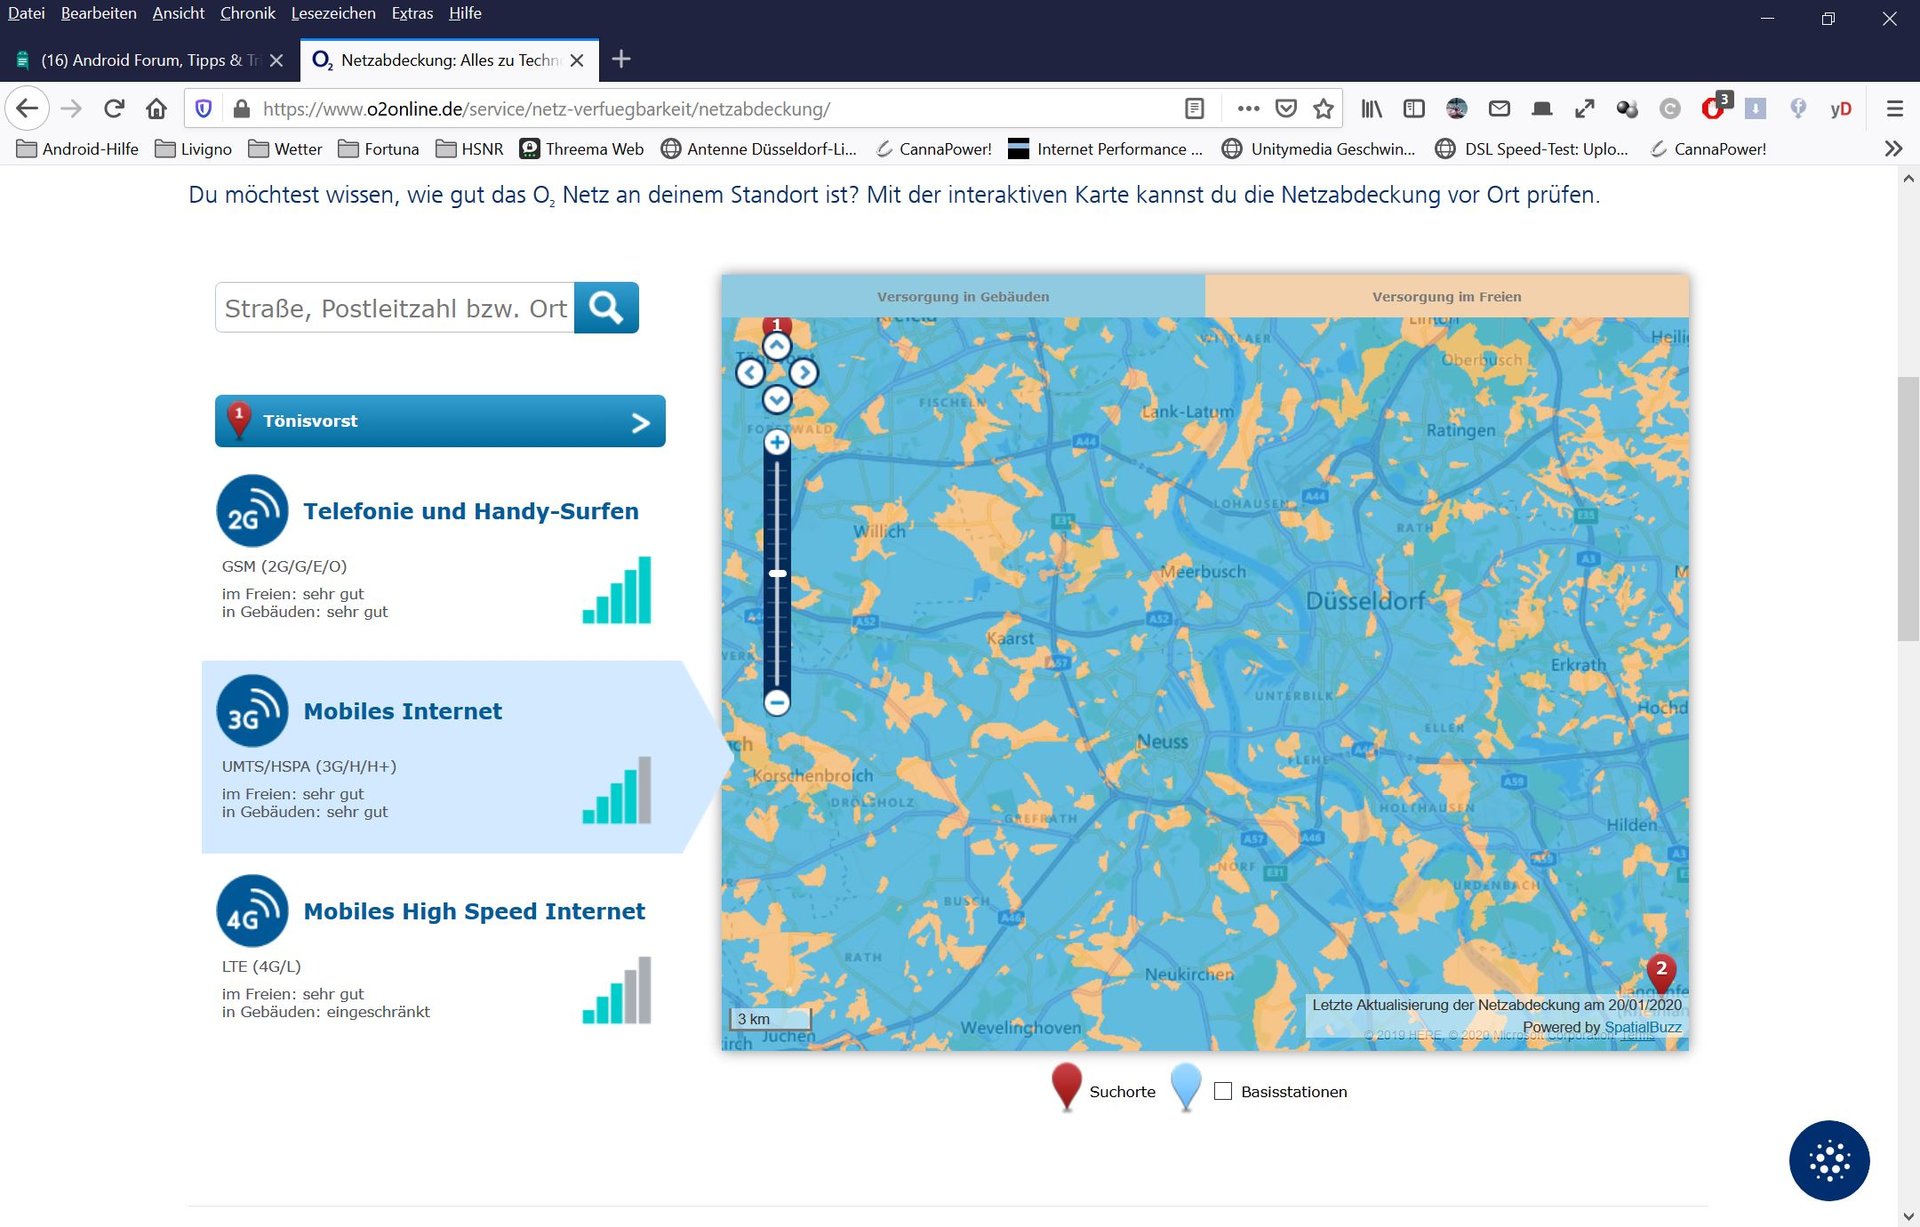
Task: Open the mail envelope toolbar icon
Action: (x=1499, y=108)
